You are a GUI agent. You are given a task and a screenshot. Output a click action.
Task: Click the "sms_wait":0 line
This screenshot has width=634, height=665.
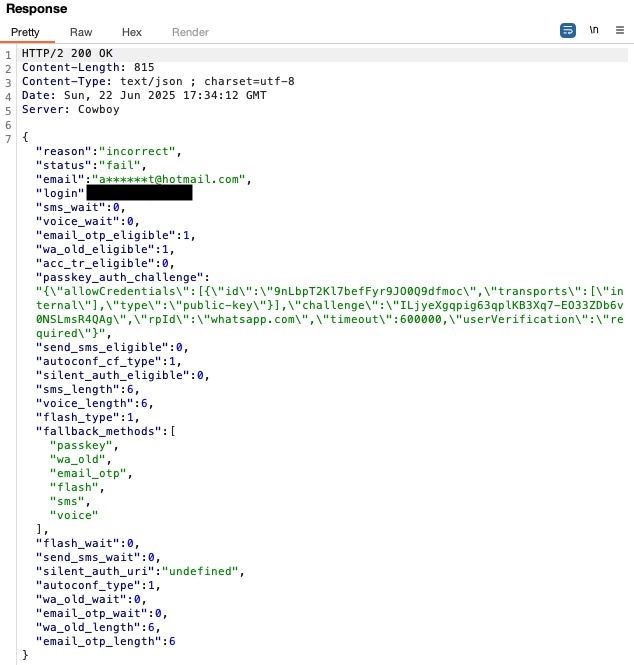tap(81, 207)
